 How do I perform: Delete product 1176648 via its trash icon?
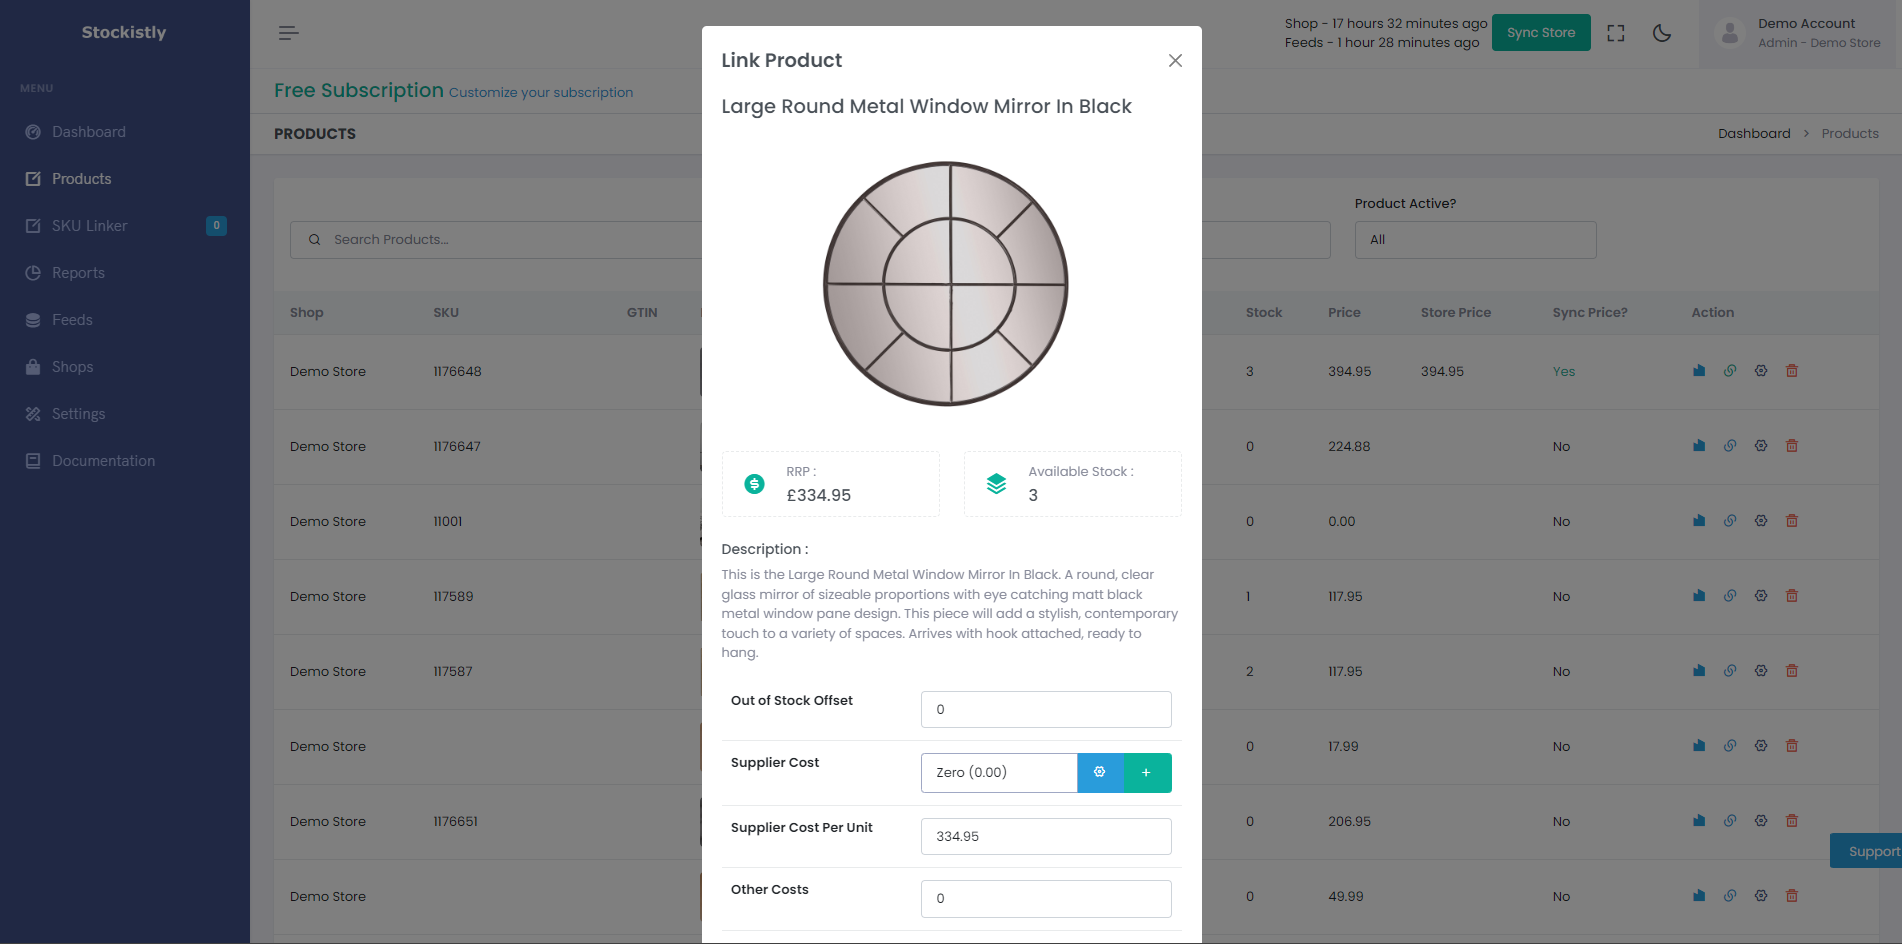click(1791, 370)
